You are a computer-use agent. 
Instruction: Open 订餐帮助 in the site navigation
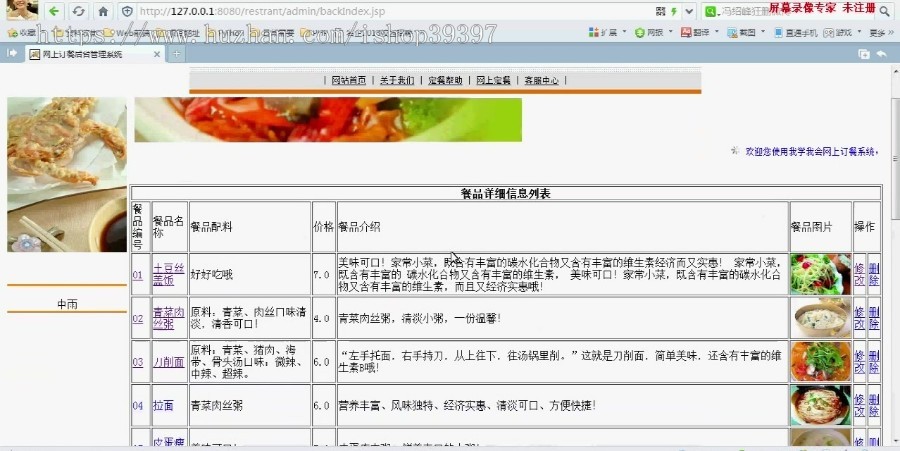coord(445,80)
